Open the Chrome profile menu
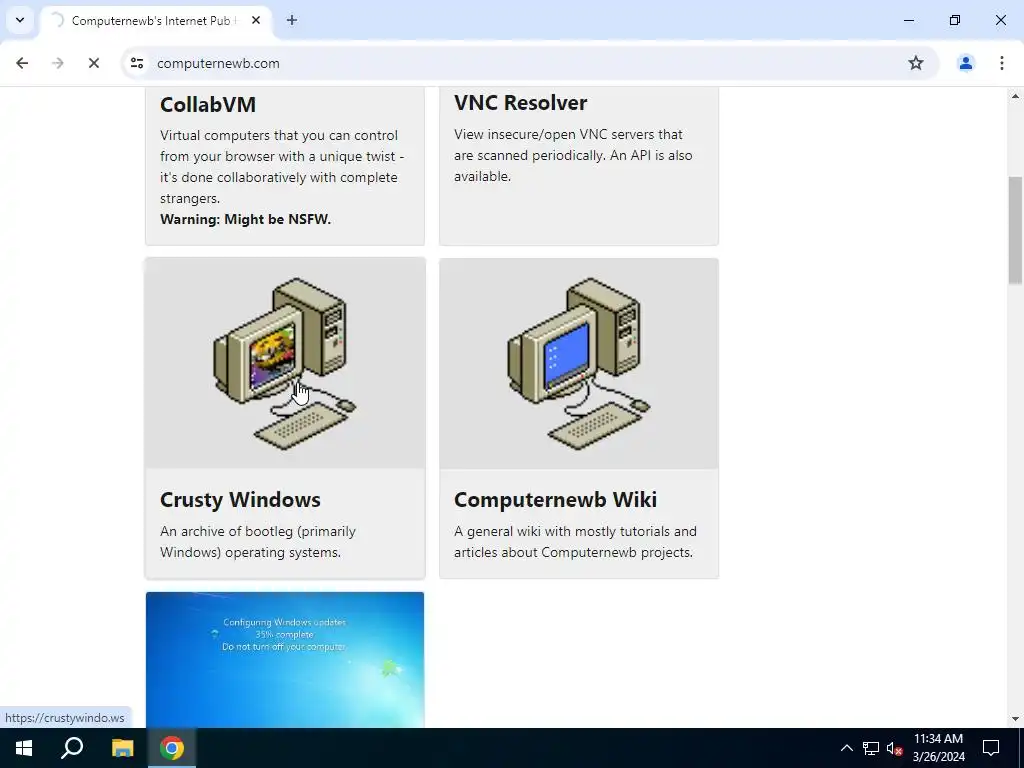This screenshot has width=1024, height=768. pos(965,63)
